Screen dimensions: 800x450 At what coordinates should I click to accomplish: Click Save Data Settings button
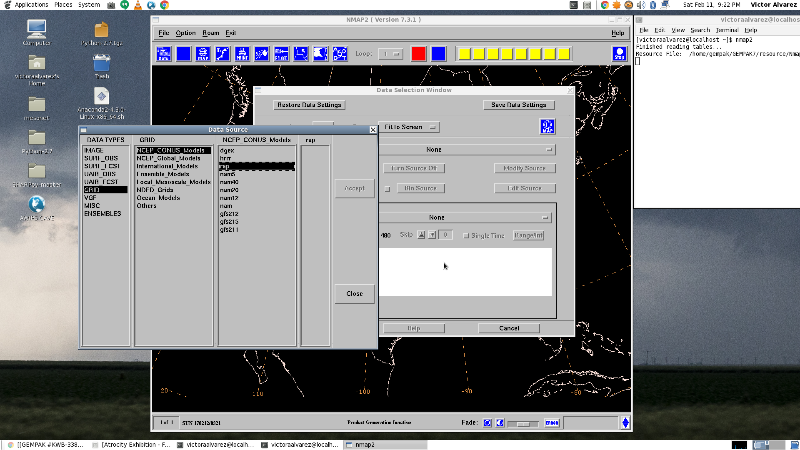[x=518, y=105]
